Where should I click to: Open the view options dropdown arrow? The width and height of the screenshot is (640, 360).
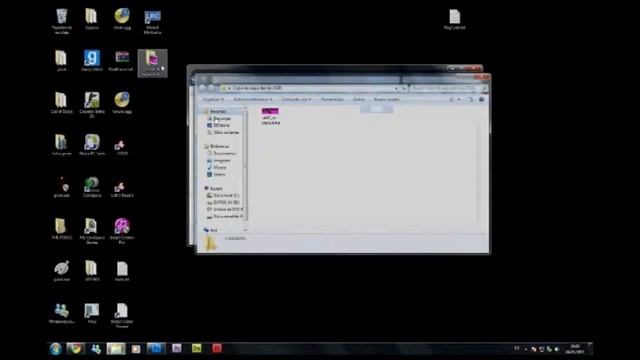(459, 99)
